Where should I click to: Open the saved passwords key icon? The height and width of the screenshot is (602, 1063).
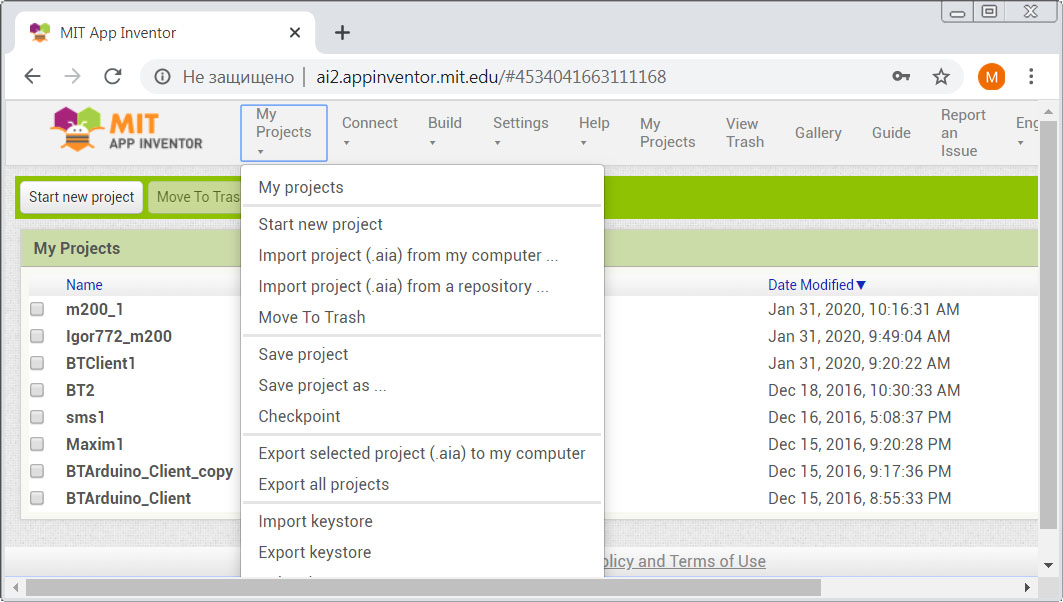[901, 77]
